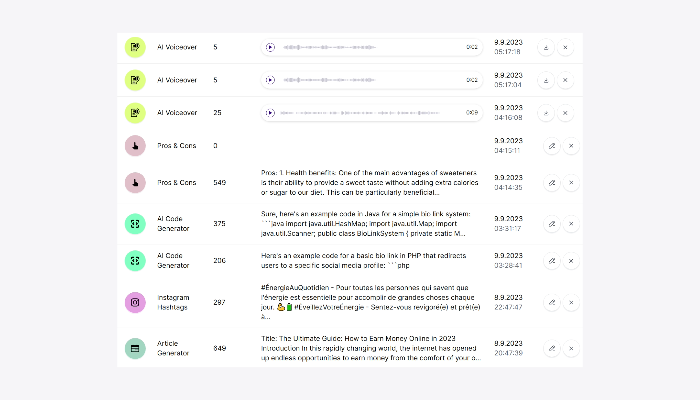Edit the empty Pros & Cons entry
The width and height of the screenshot is (700, 400).
[x=552, y=146]
